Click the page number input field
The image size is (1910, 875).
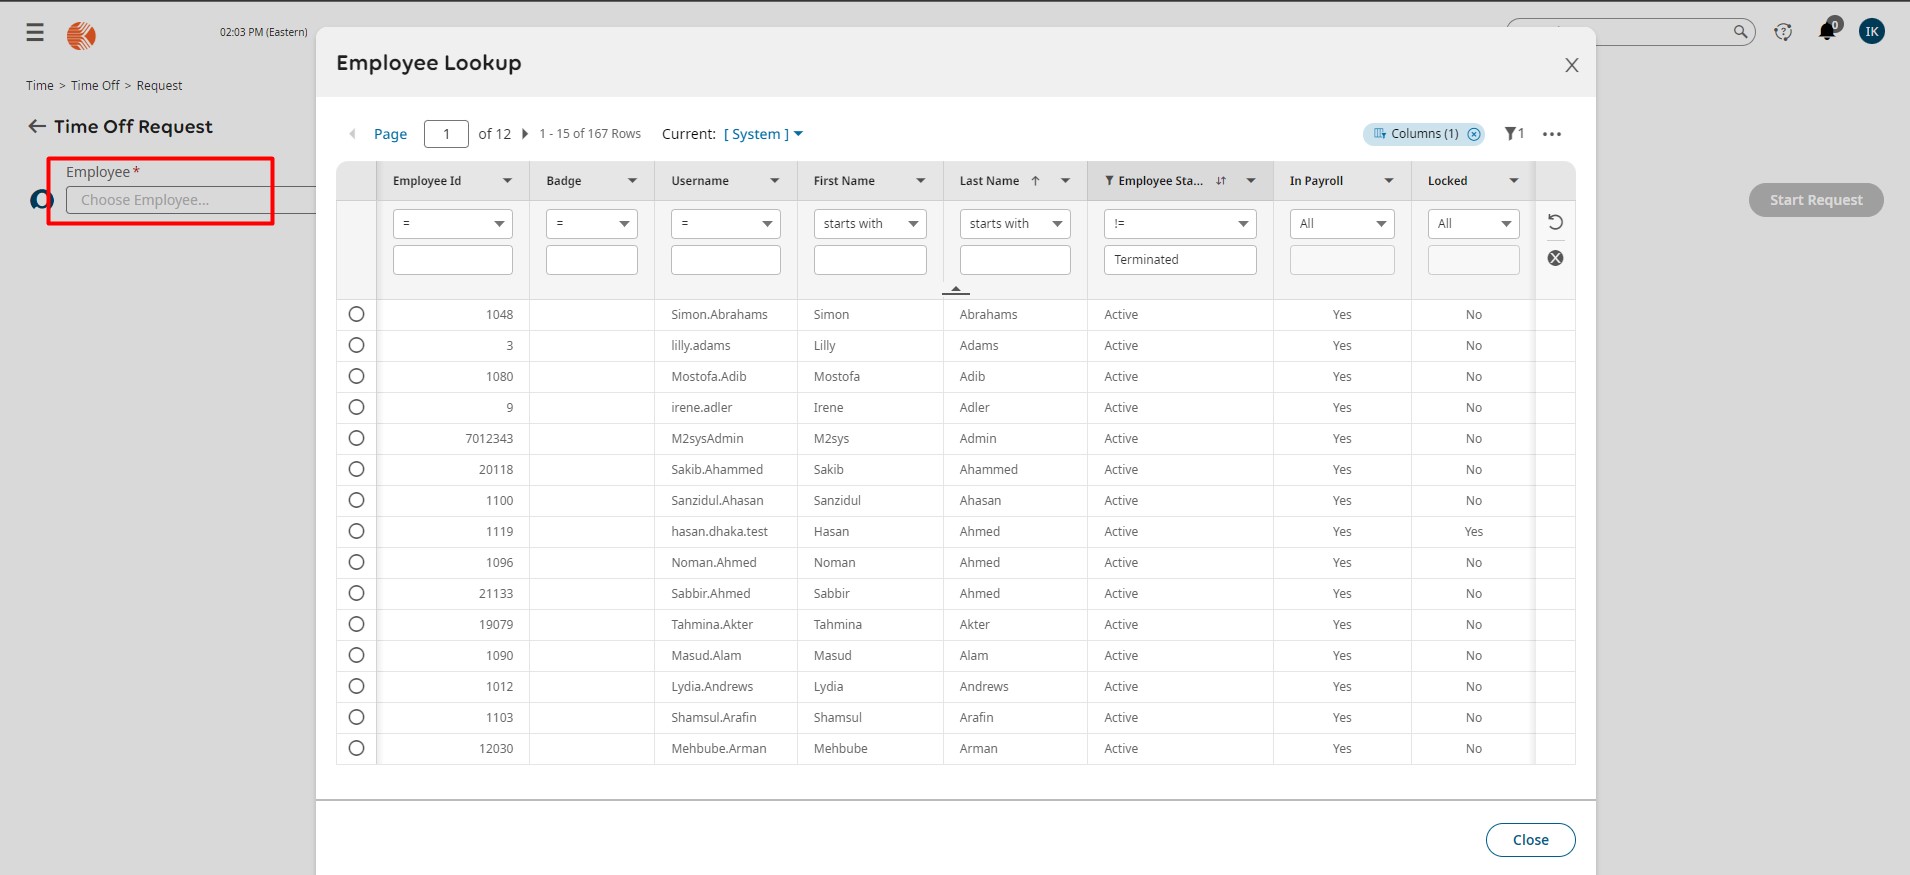446,134
